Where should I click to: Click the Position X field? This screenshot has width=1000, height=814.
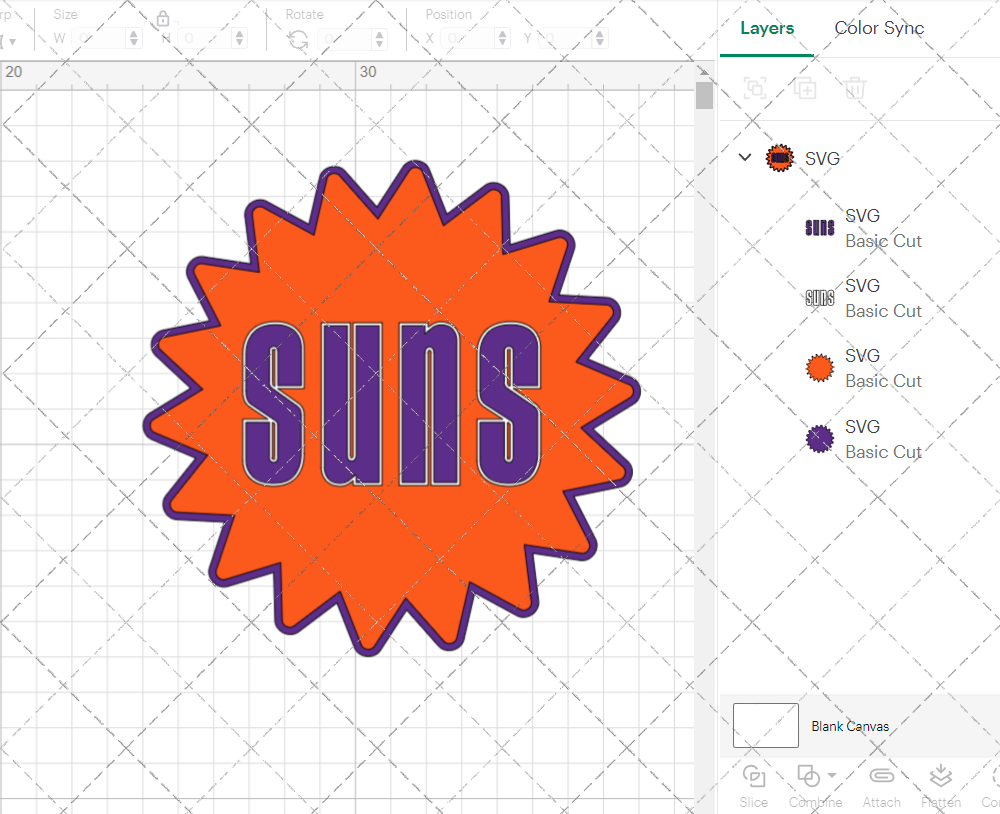pyautogui.click(x=469, y=38)
